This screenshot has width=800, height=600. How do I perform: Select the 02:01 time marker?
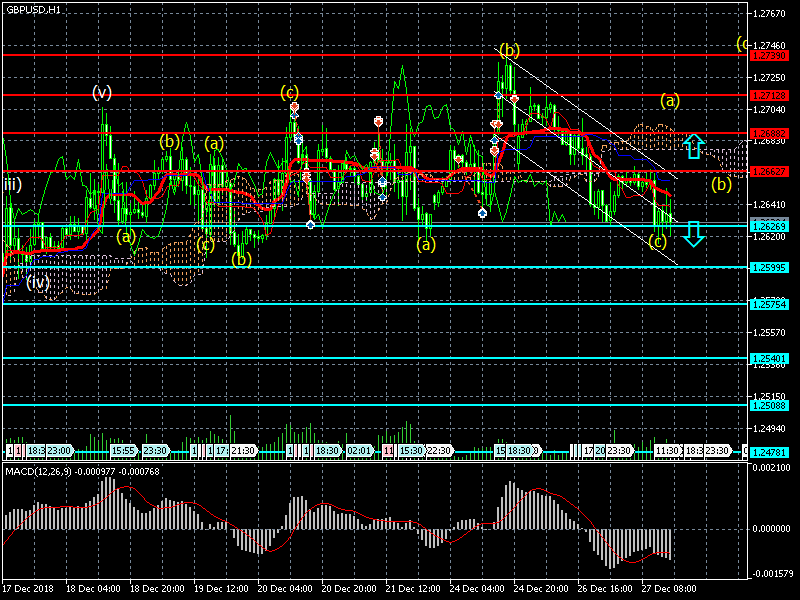tap(359, 451)
